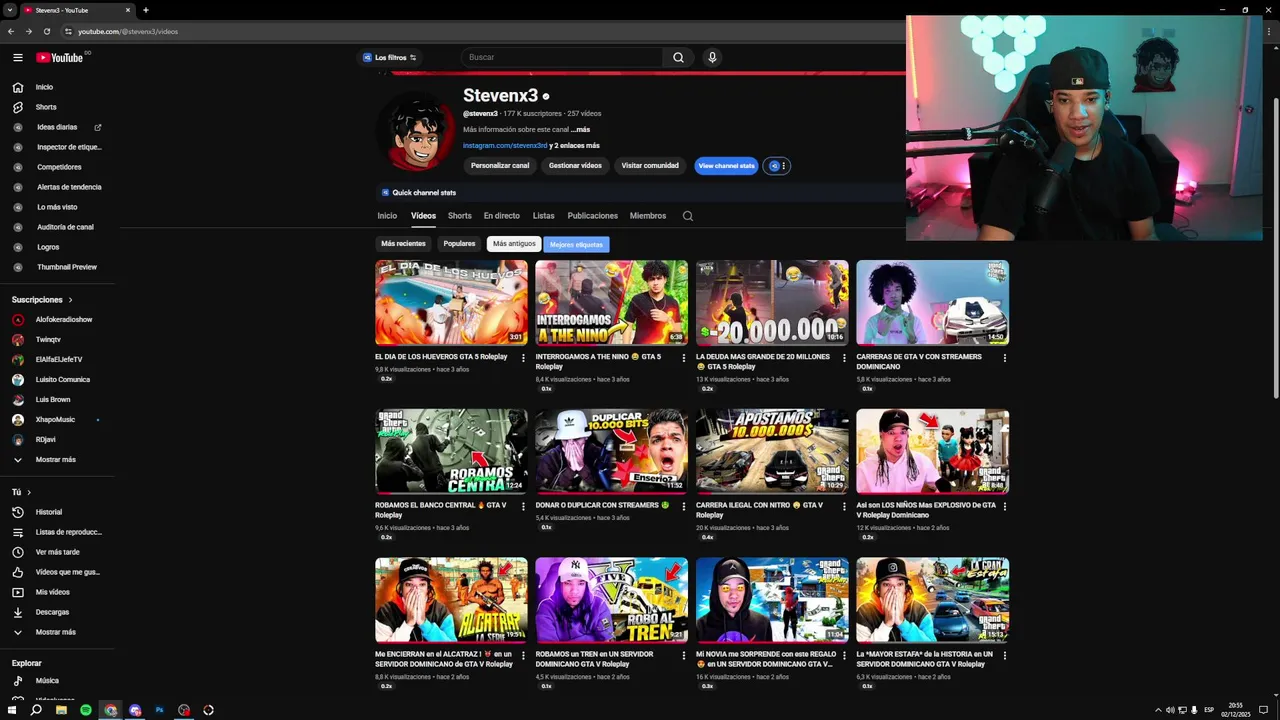This screenshot has height=720, width=1280.
Task: Toggle the Los filtros button
Action: (x=389, y=57)
